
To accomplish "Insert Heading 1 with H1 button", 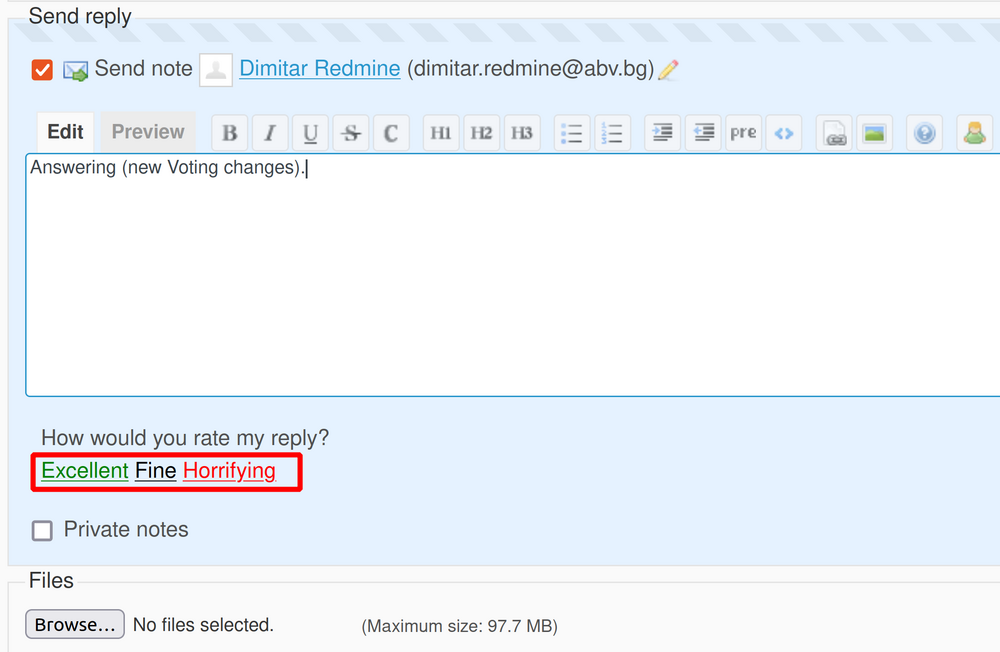I will [441, 133].
